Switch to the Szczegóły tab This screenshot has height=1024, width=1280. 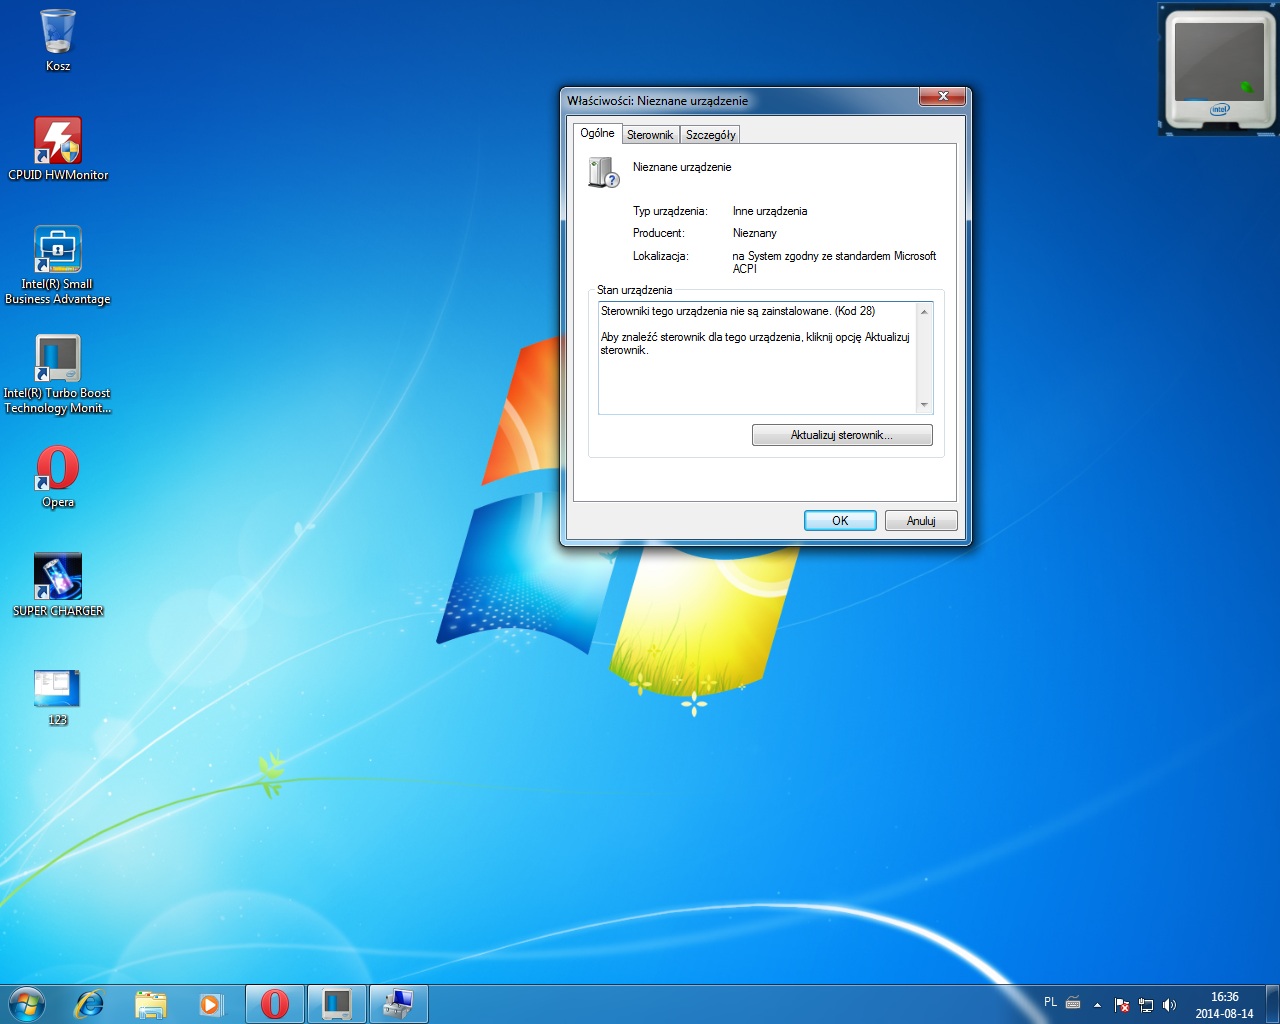[711, 135]
